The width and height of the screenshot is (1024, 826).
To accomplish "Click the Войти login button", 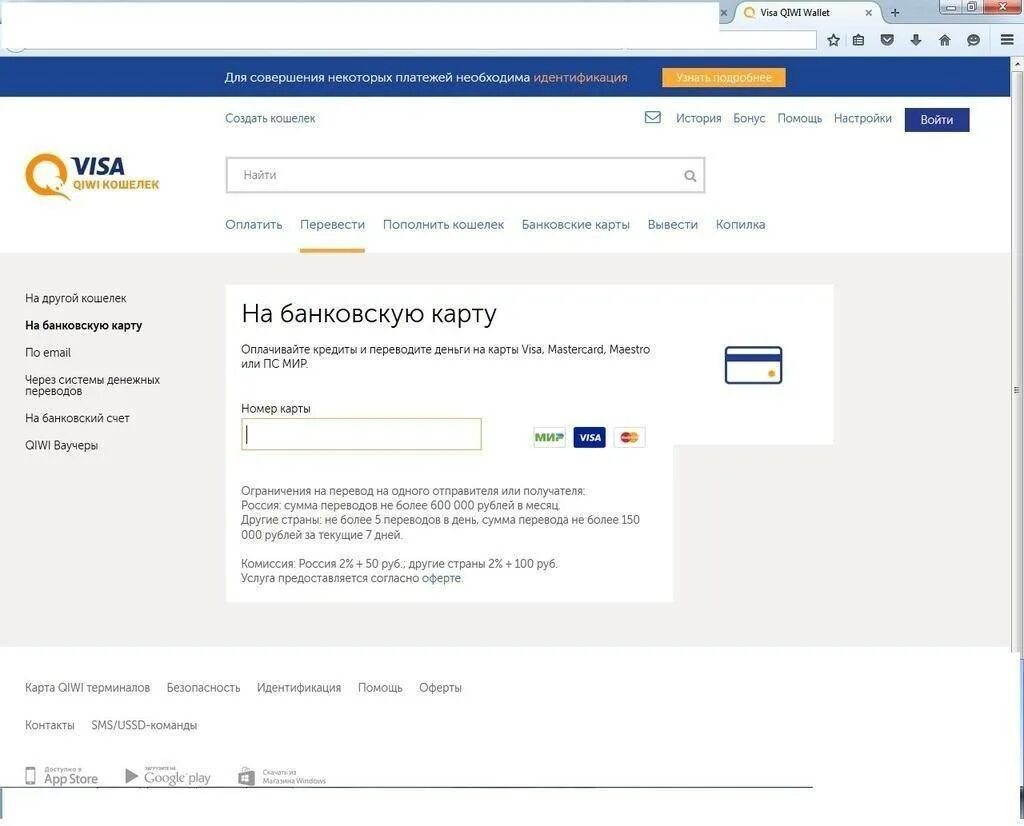I will (936, 119).
